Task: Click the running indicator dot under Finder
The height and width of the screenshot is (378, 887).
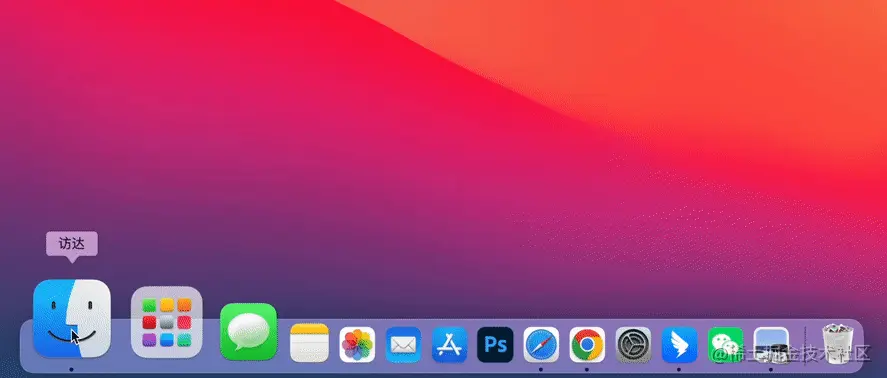Action: click(71, 370)
